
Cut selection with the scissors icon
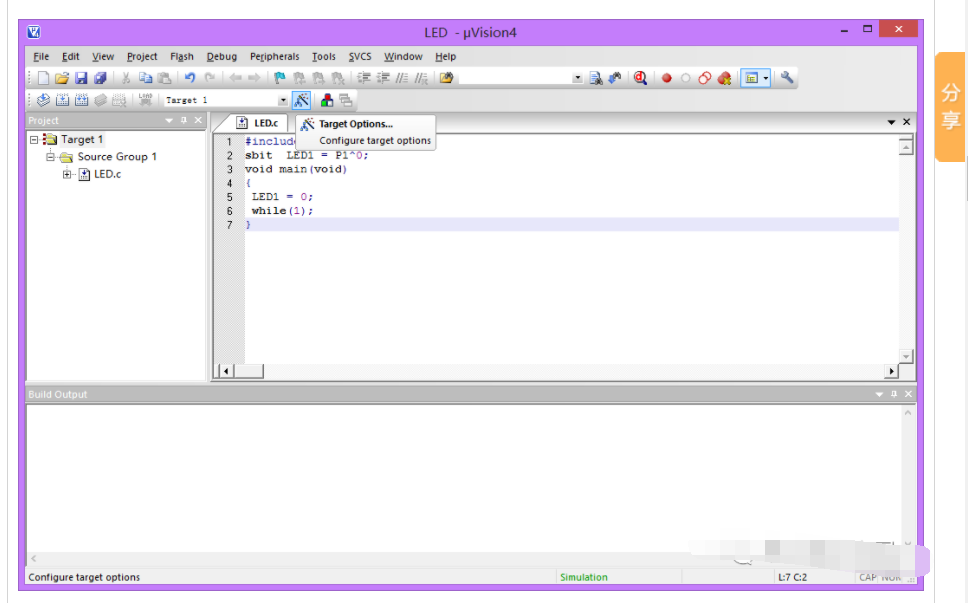126,78
